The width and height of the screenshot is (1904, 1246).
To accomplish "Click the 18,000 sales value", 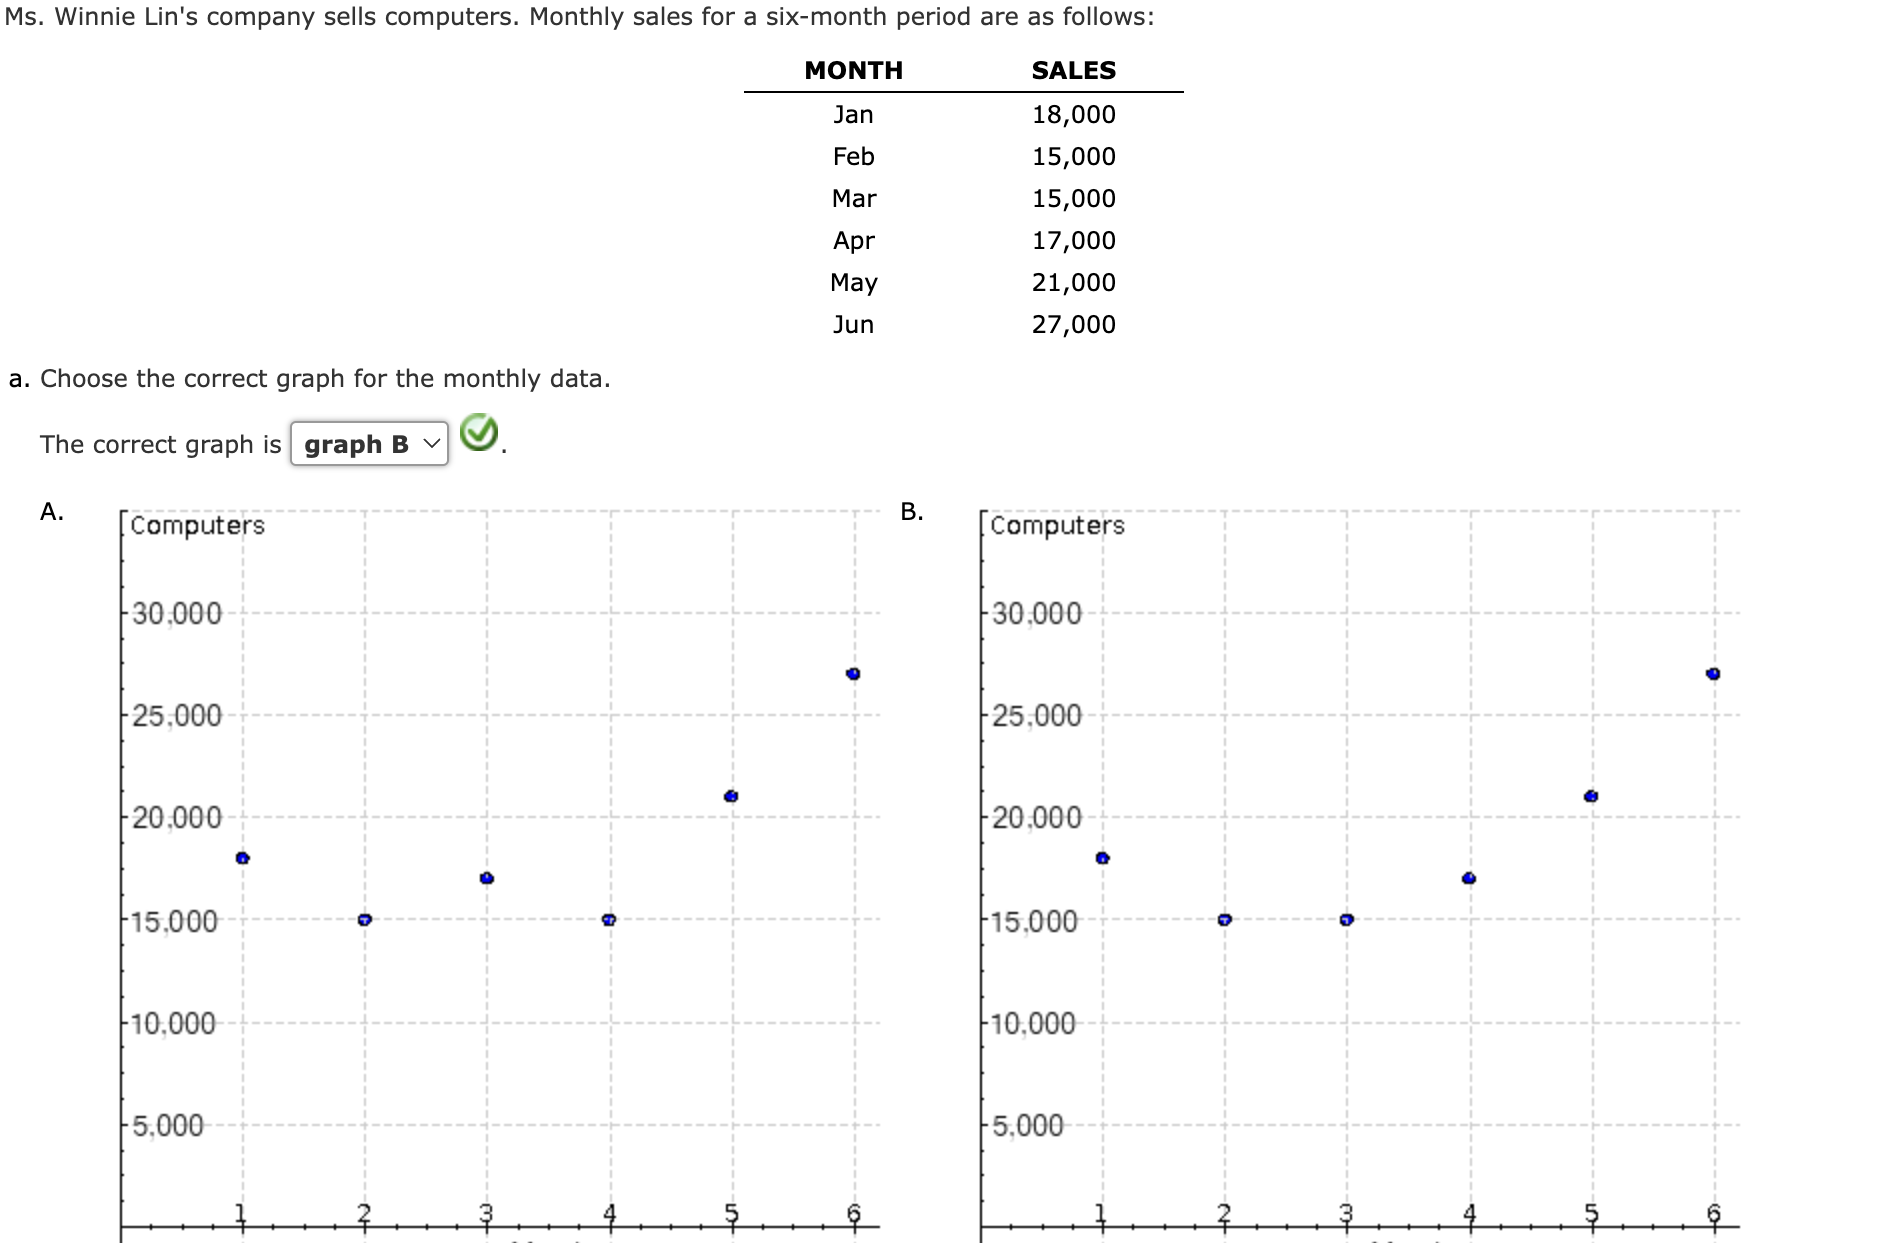I will point(1073,114).
